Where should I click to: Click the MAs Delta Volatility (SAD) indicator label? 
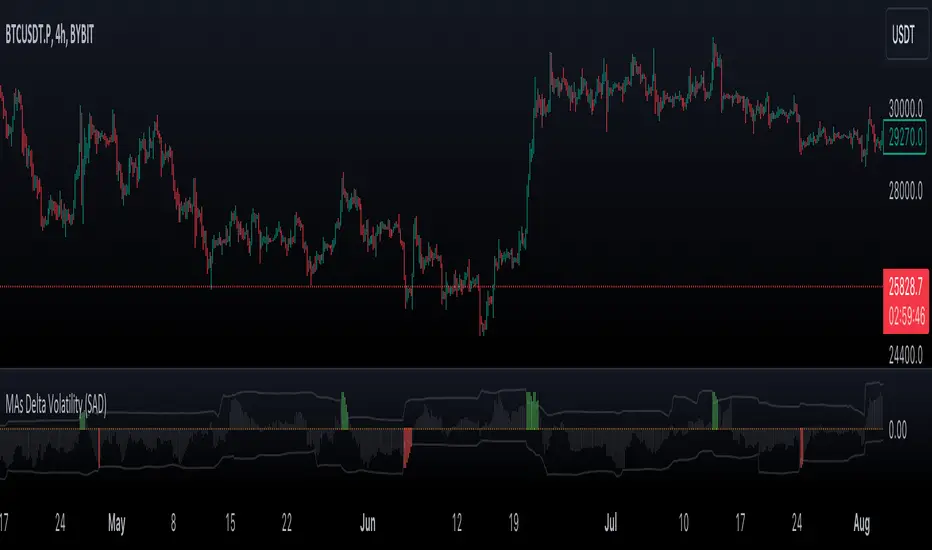point(56,405)
